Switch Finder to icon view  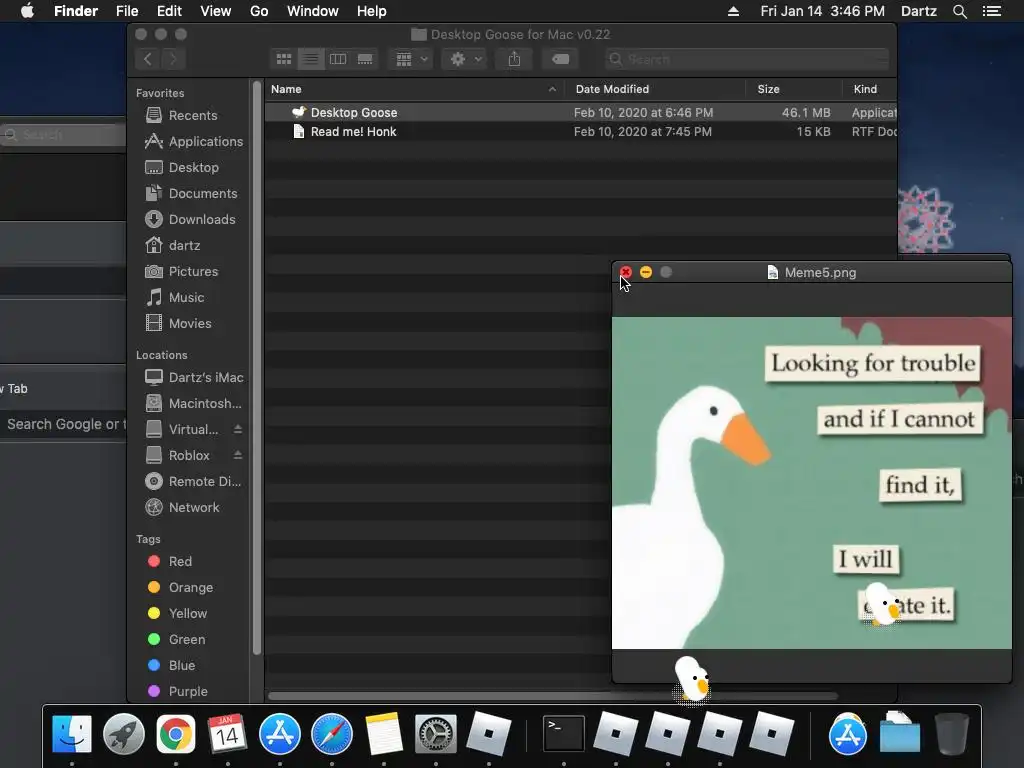pyautogui.click(x=283, y=59)
